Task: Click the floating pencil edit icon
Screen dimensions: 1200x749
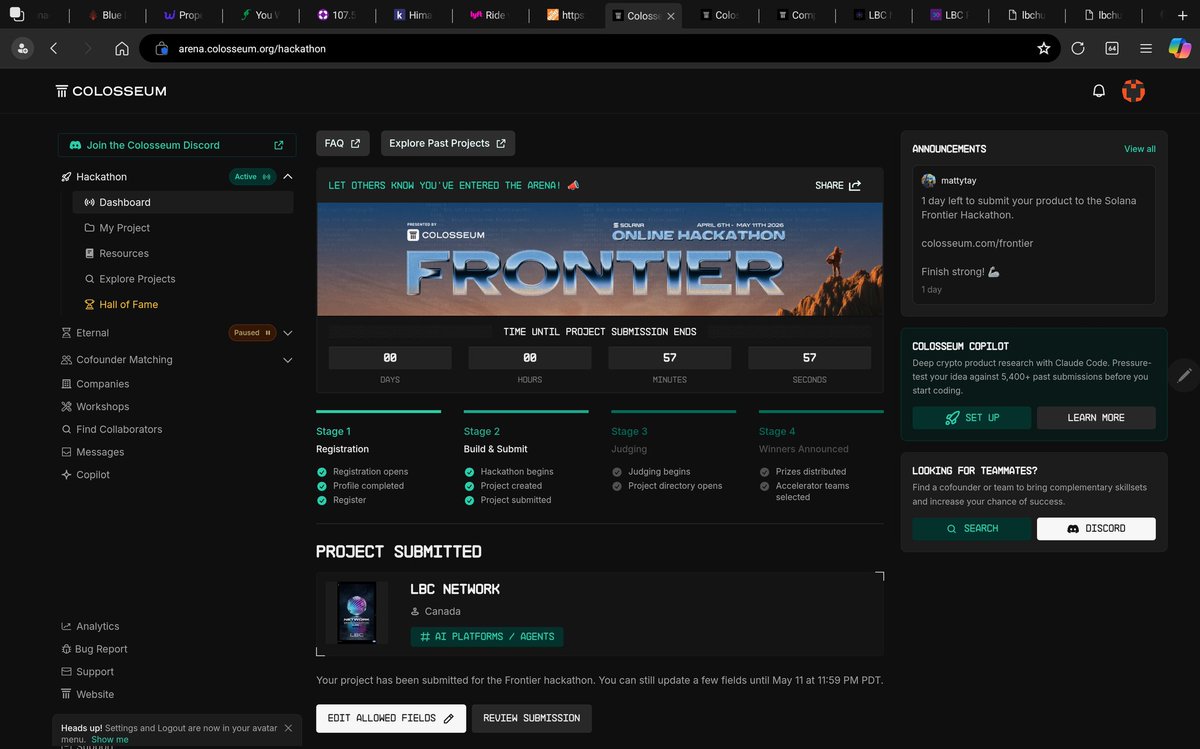Action: (1185, 374)
